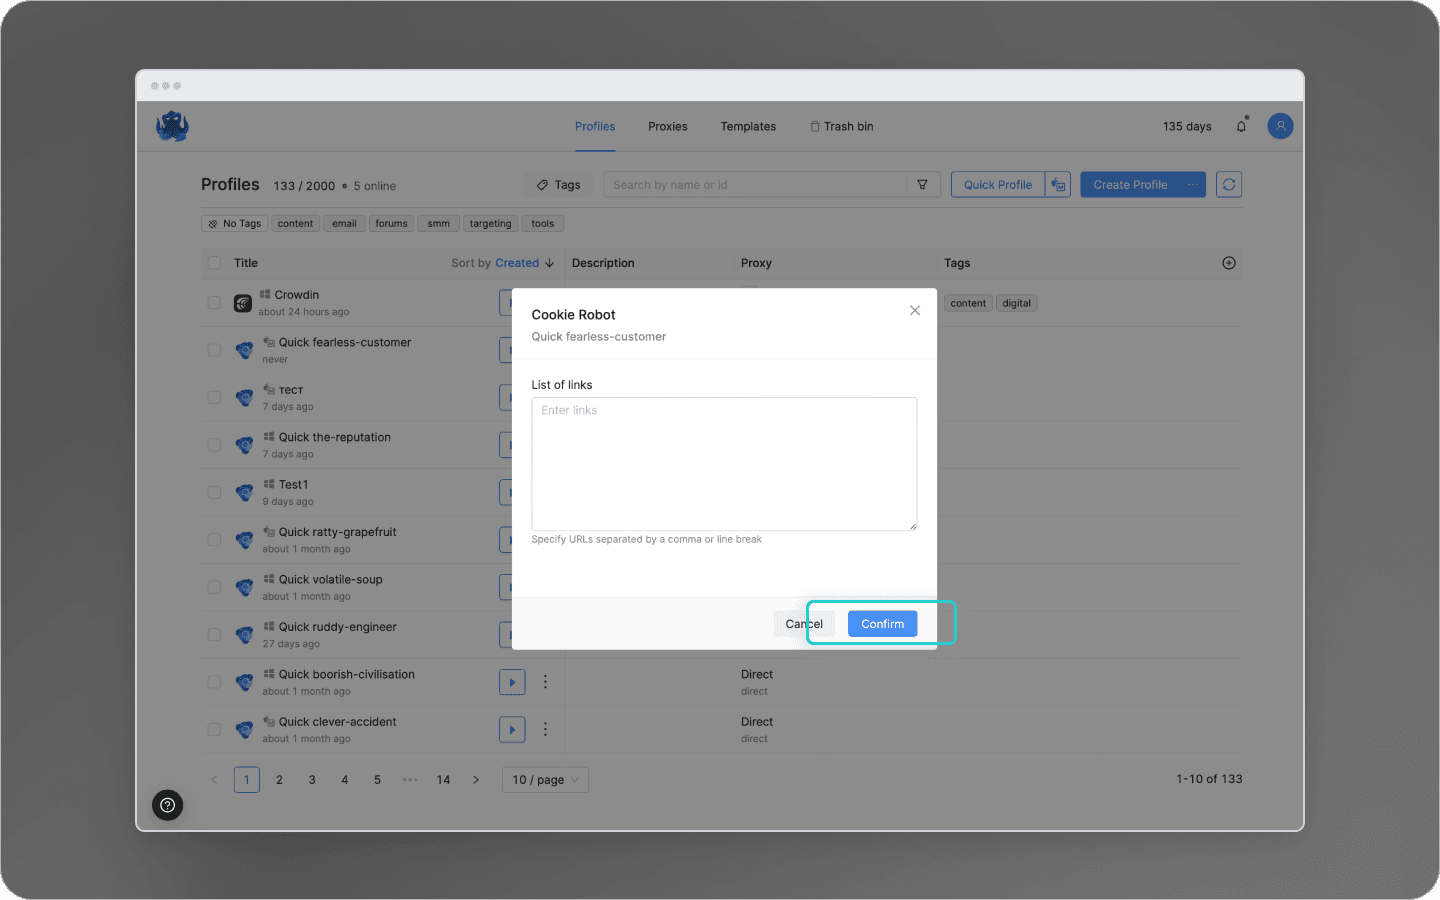Start the Quick boorish-civilisation profile
This screenshot has width=1440, height=900.
(512, 682)
